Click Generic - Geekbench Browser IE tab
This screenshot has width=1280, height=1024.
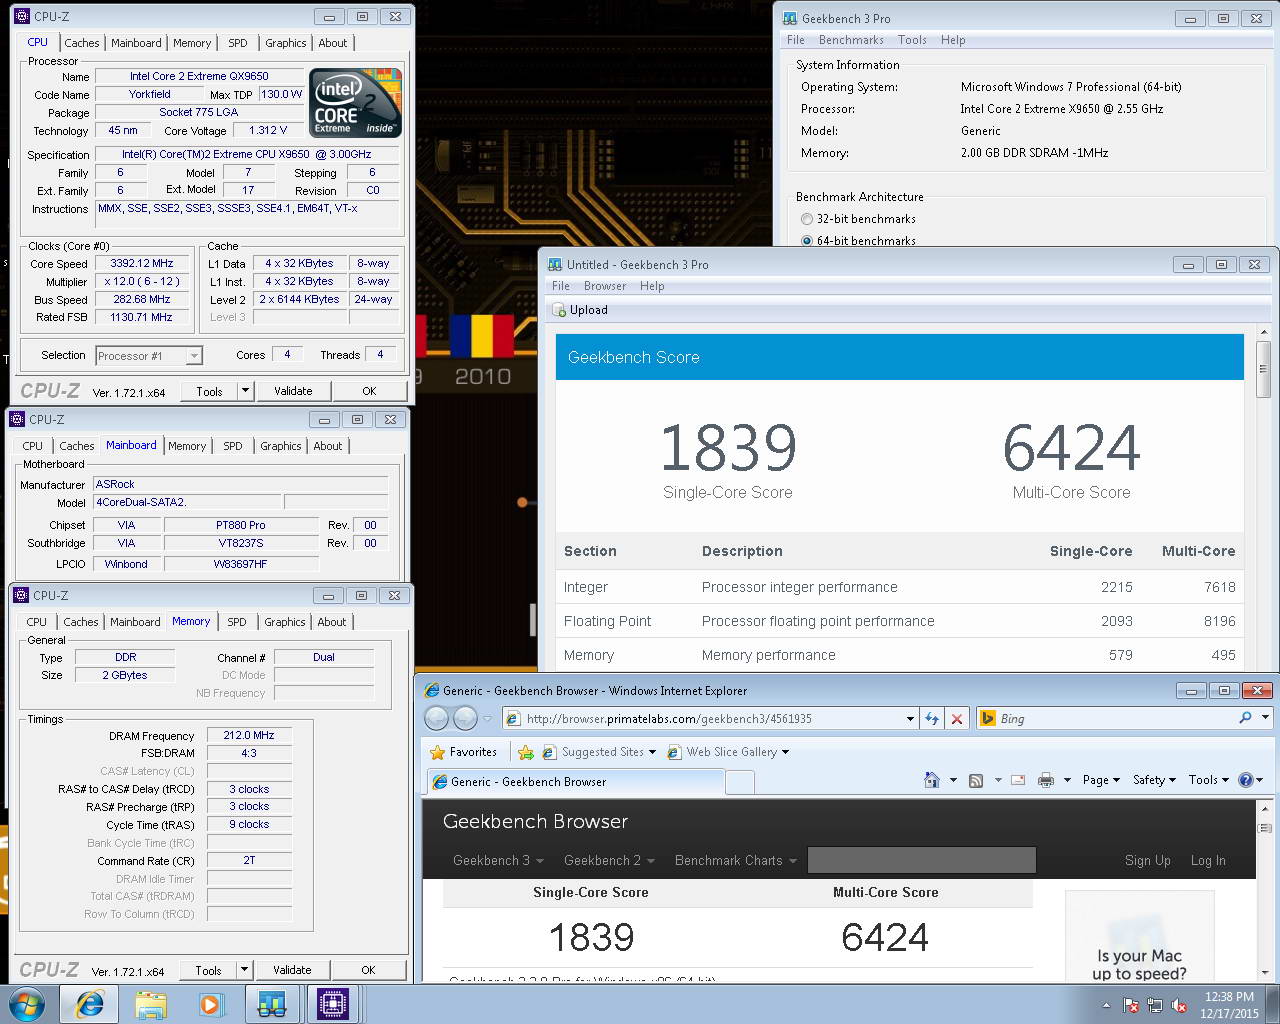(575, 782)
